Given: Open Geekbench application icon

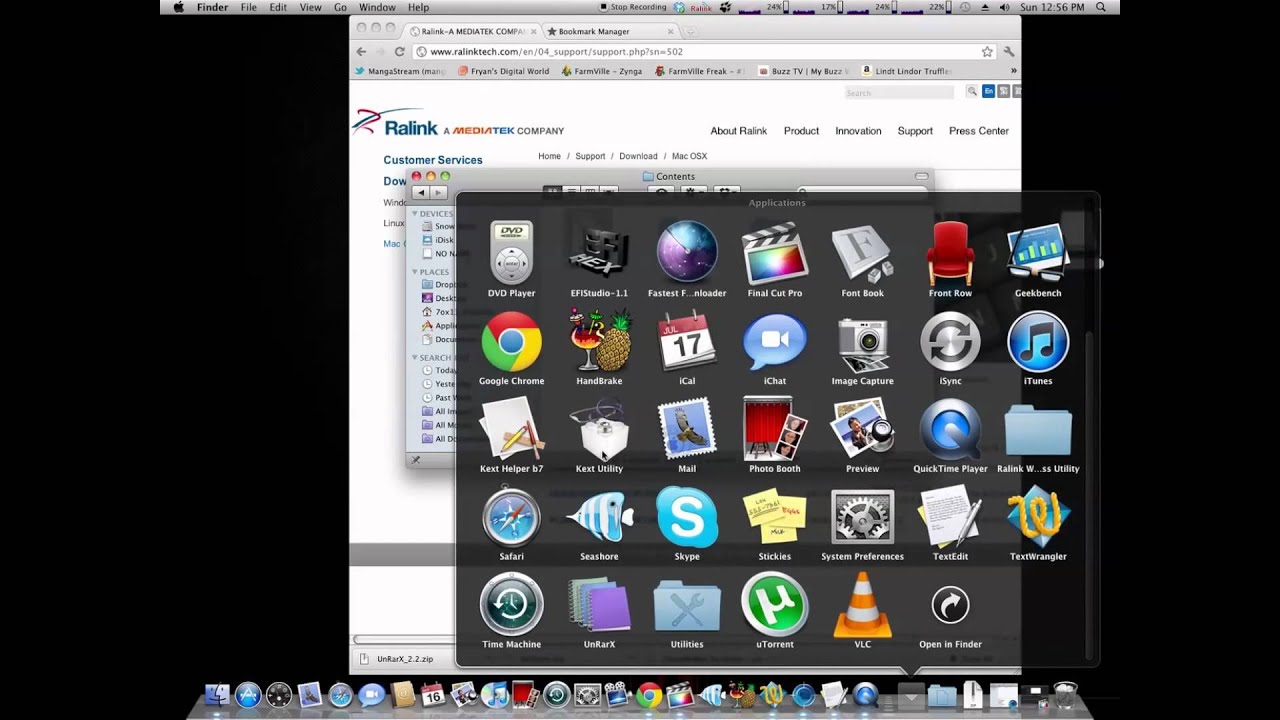Looking at the screenshot, I should (1038, 253).
